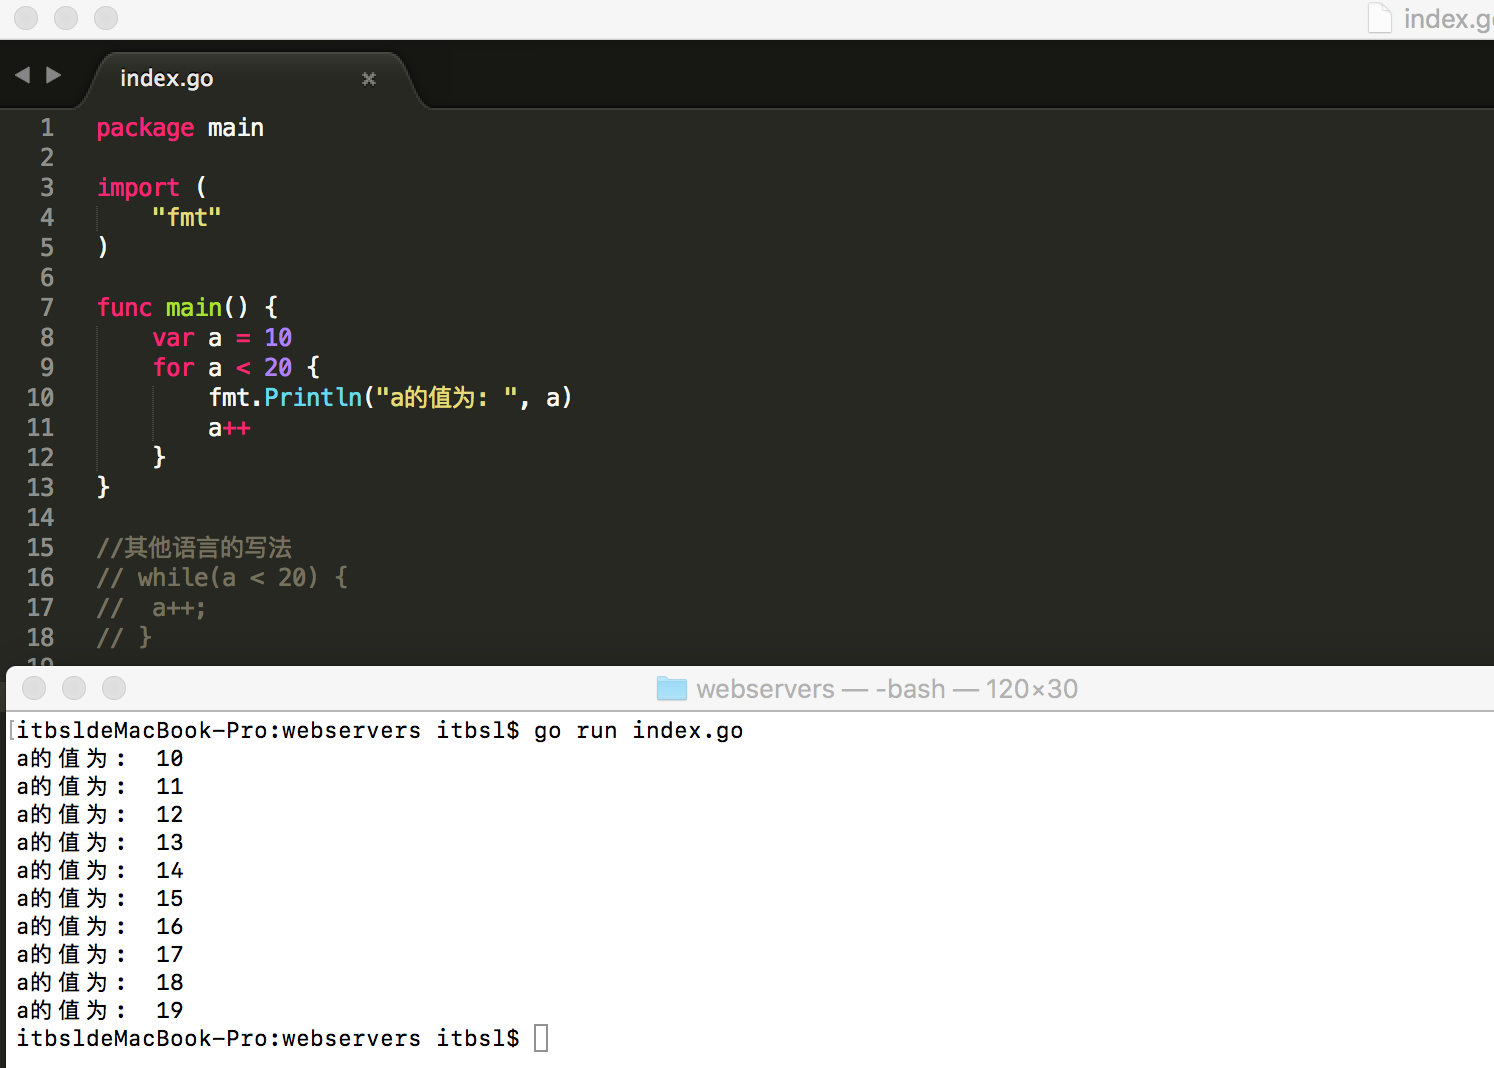The height and width of the screenshot is (1068, 1494).
Task: Close the webservers terminal window
Action: (34, 688)
